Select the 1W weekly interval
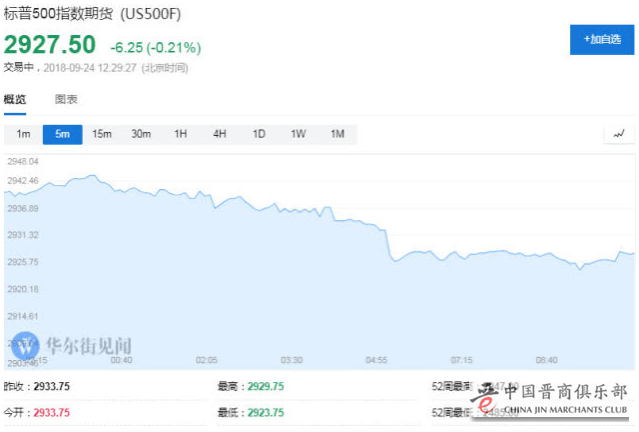Viewport: 639px width, 432px height. point(298,134)
